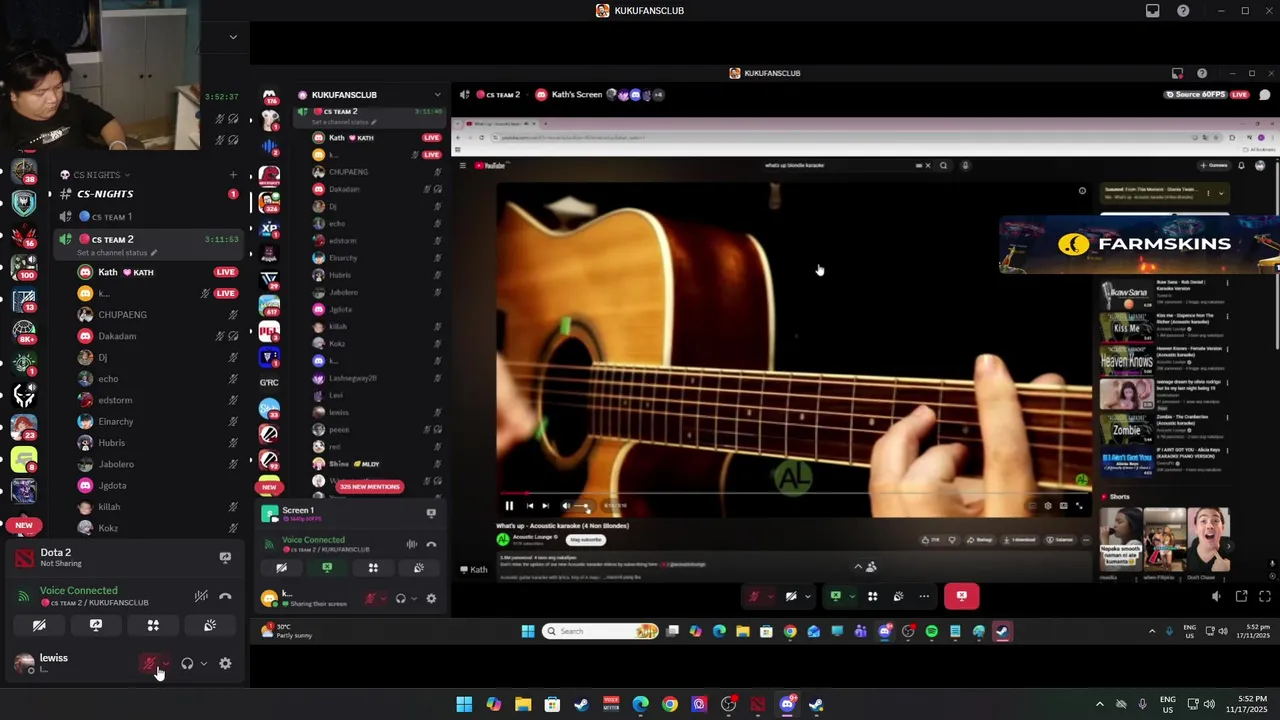Open YouTube player settings gear
Viewport: 1280px width, 720px height.
(x=1048, y=506)
